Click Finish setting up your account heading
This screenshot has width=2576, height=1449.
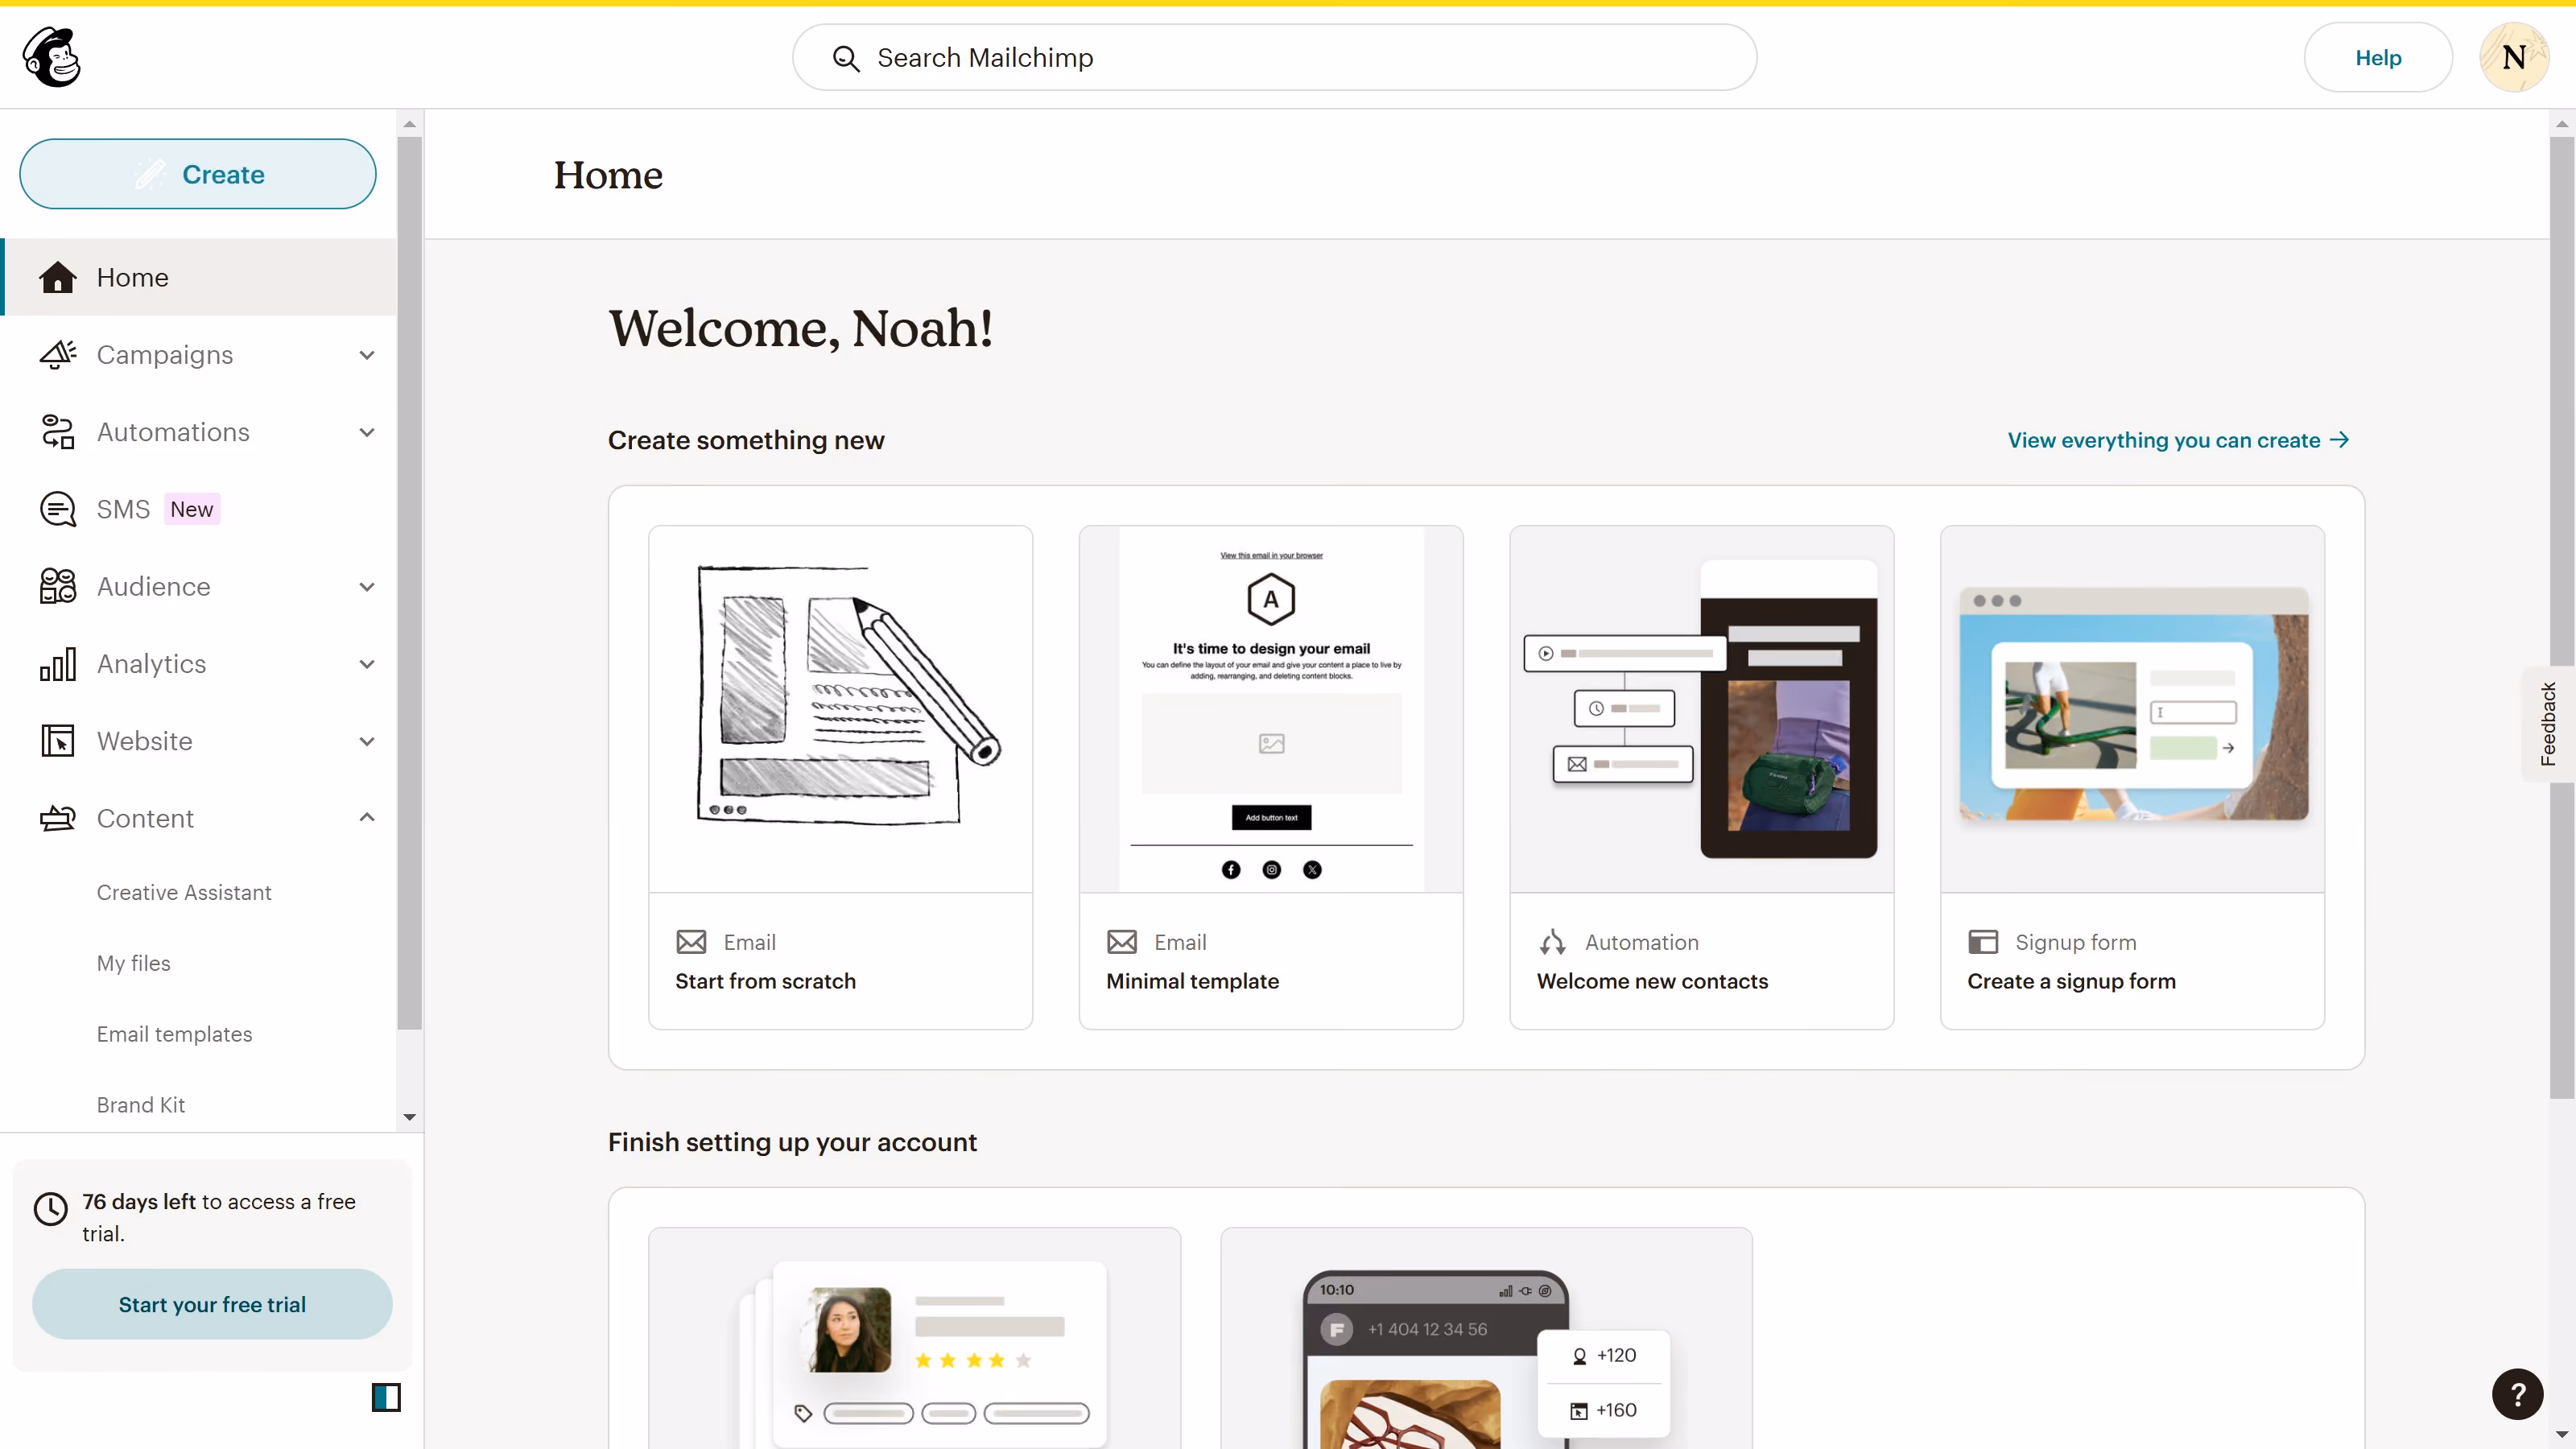[792, 1142]
